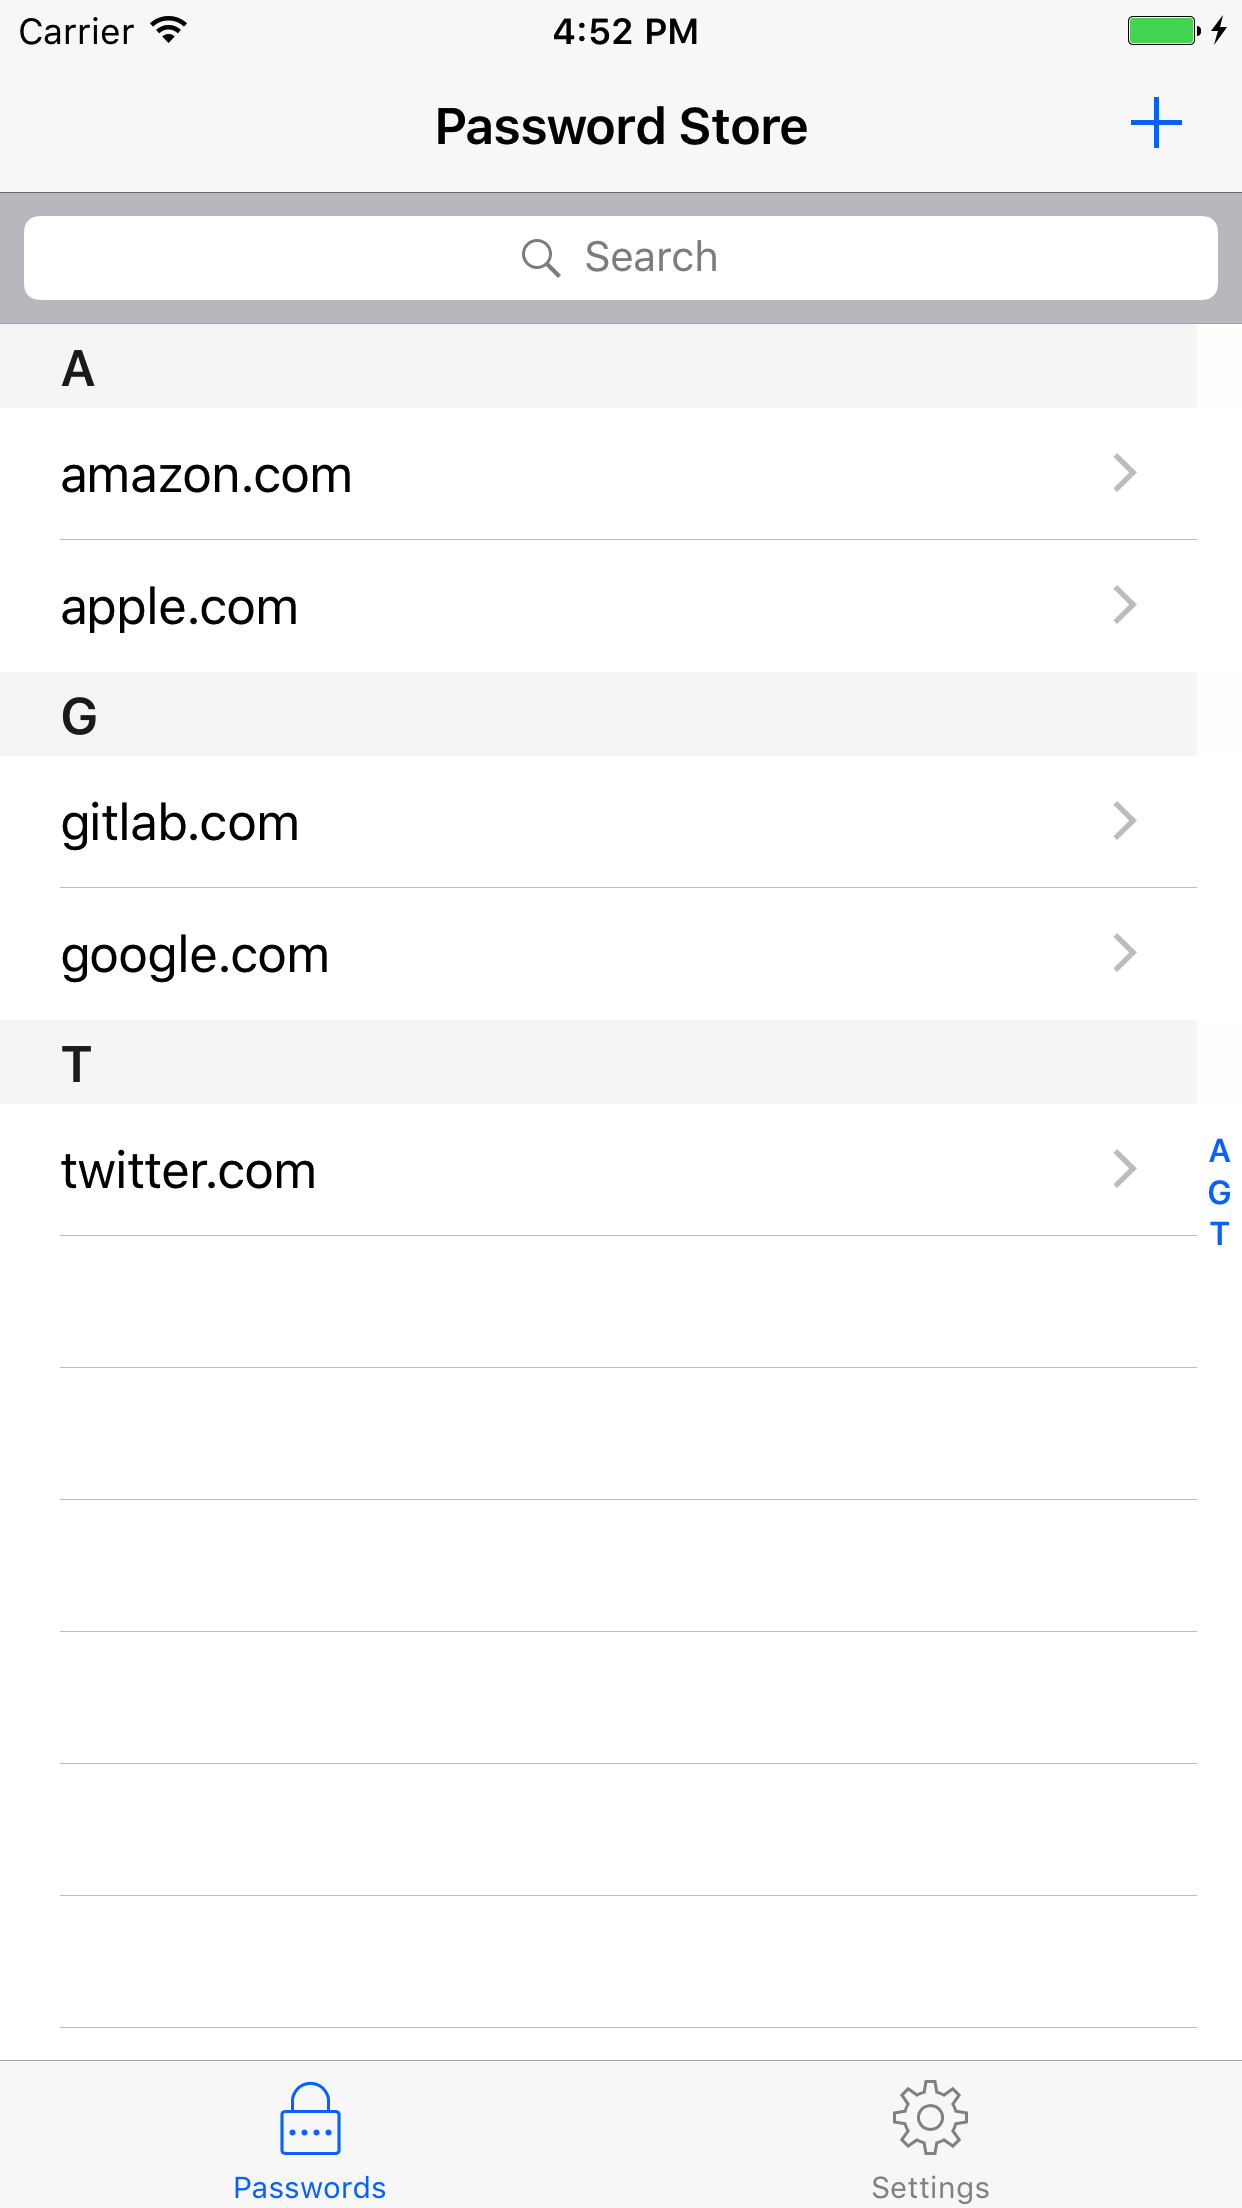
Task: Select the google.com entry
Action: [x=195, y=955]
